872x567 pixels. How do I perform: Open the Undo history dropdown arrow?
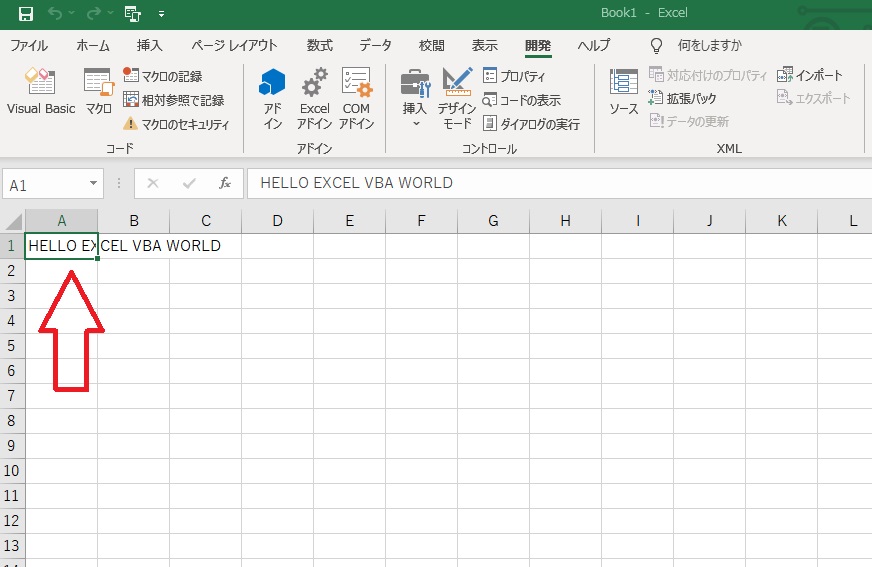pos(72,13)
